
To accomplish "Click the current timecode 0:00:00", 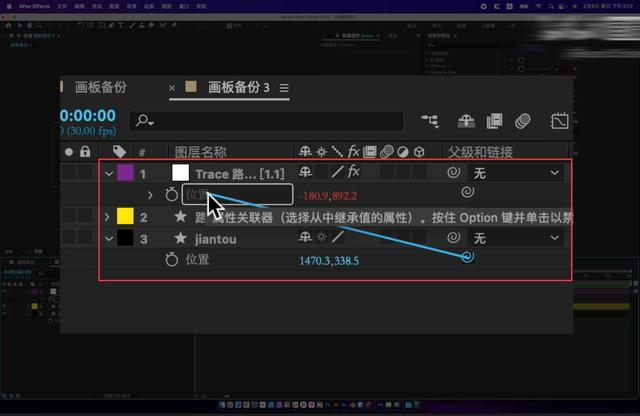I will (88, 116).
